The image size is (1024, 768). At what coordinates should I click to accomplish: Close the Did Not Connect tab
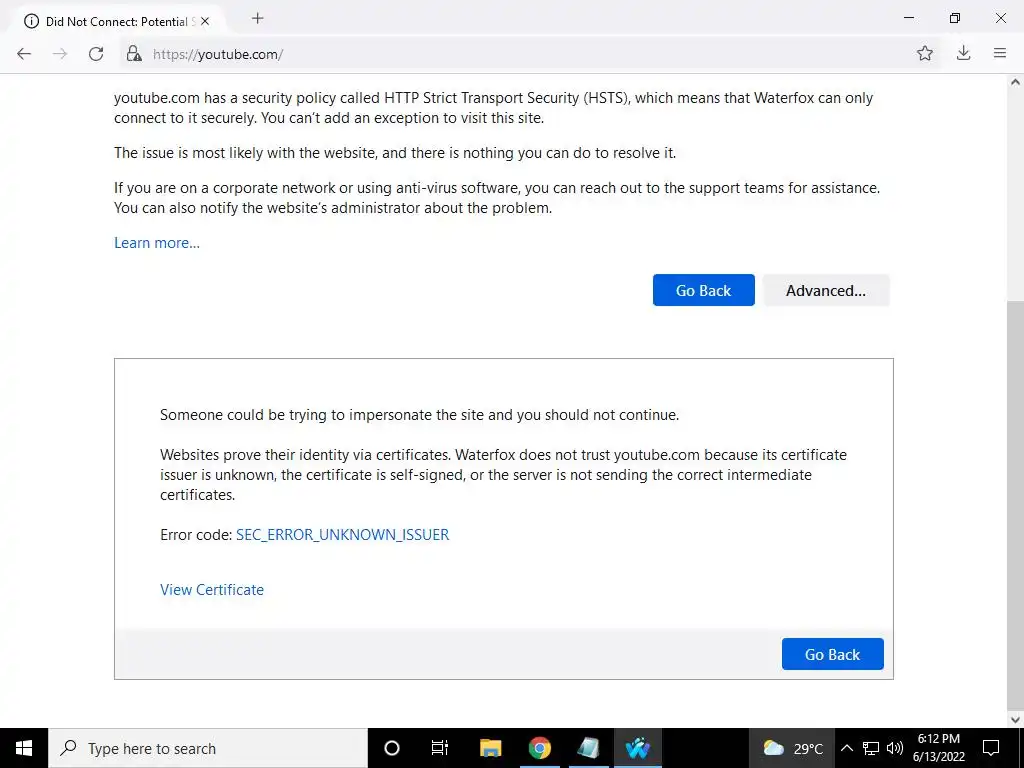coord(205,22)
